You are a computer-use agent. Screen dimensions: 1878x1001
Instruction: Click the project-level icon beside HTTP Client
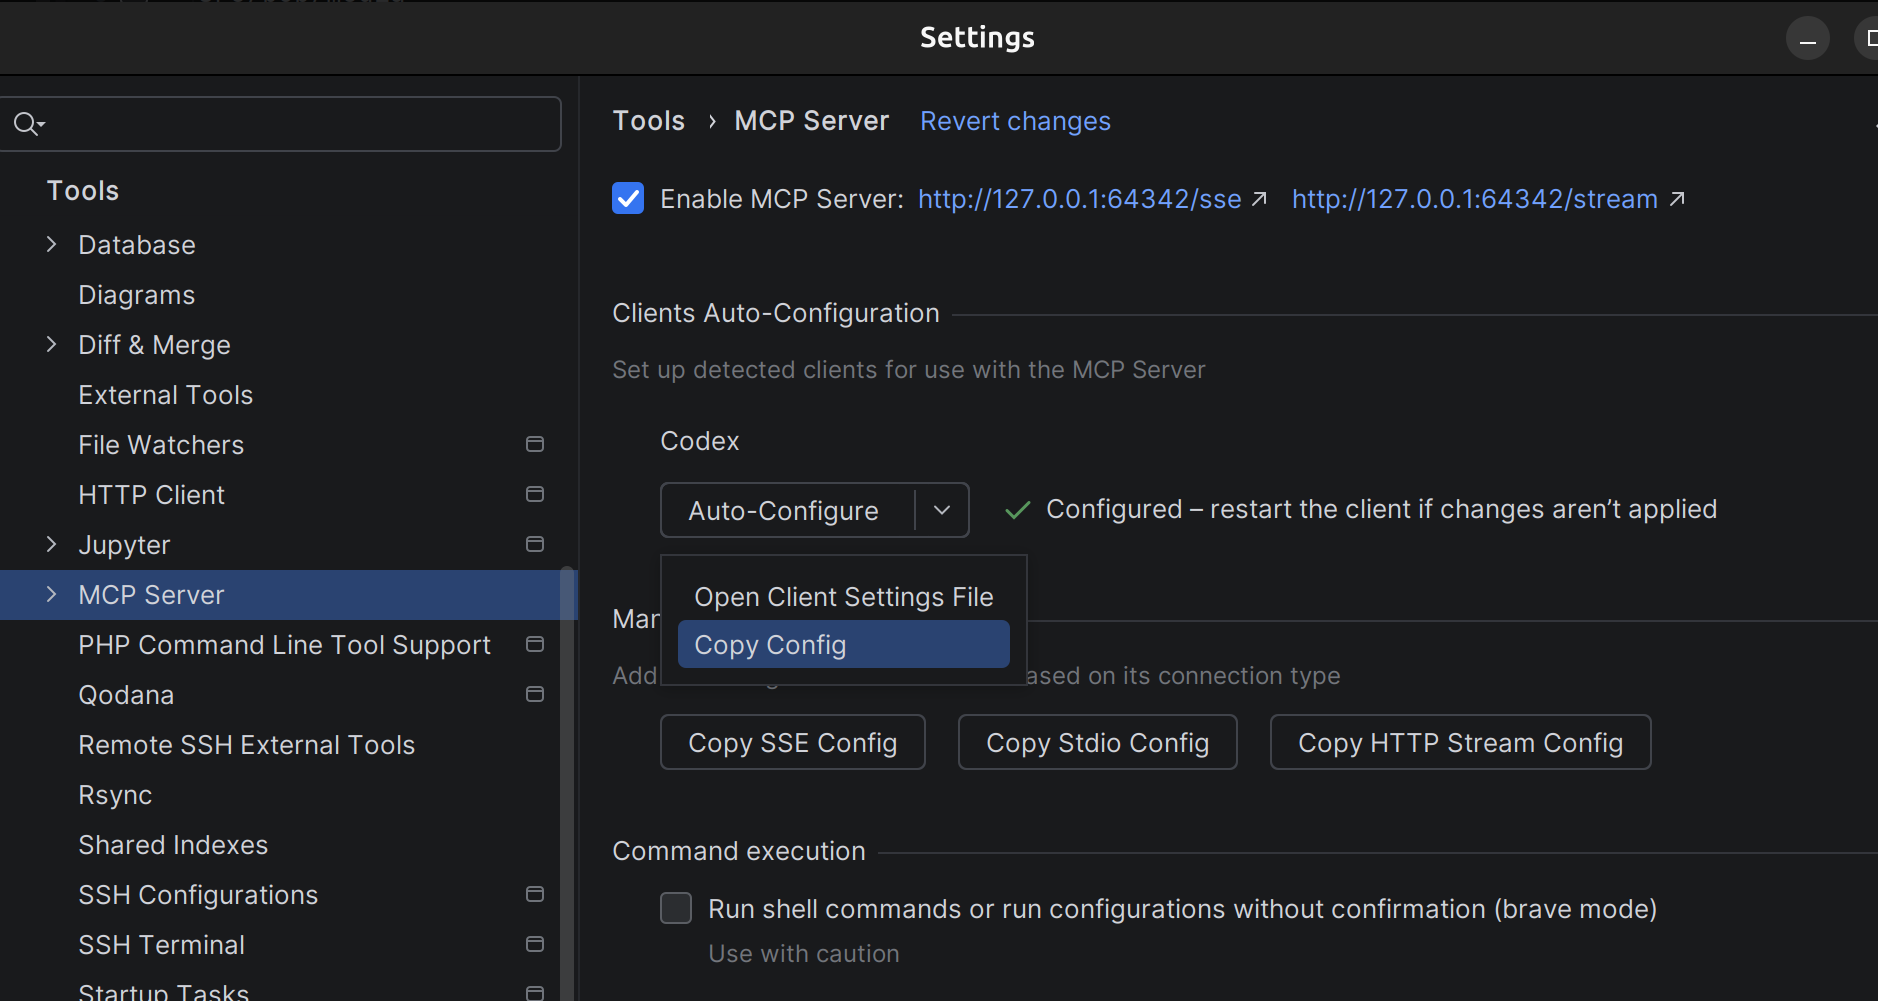pyautogui.click(x=535, y=494)
